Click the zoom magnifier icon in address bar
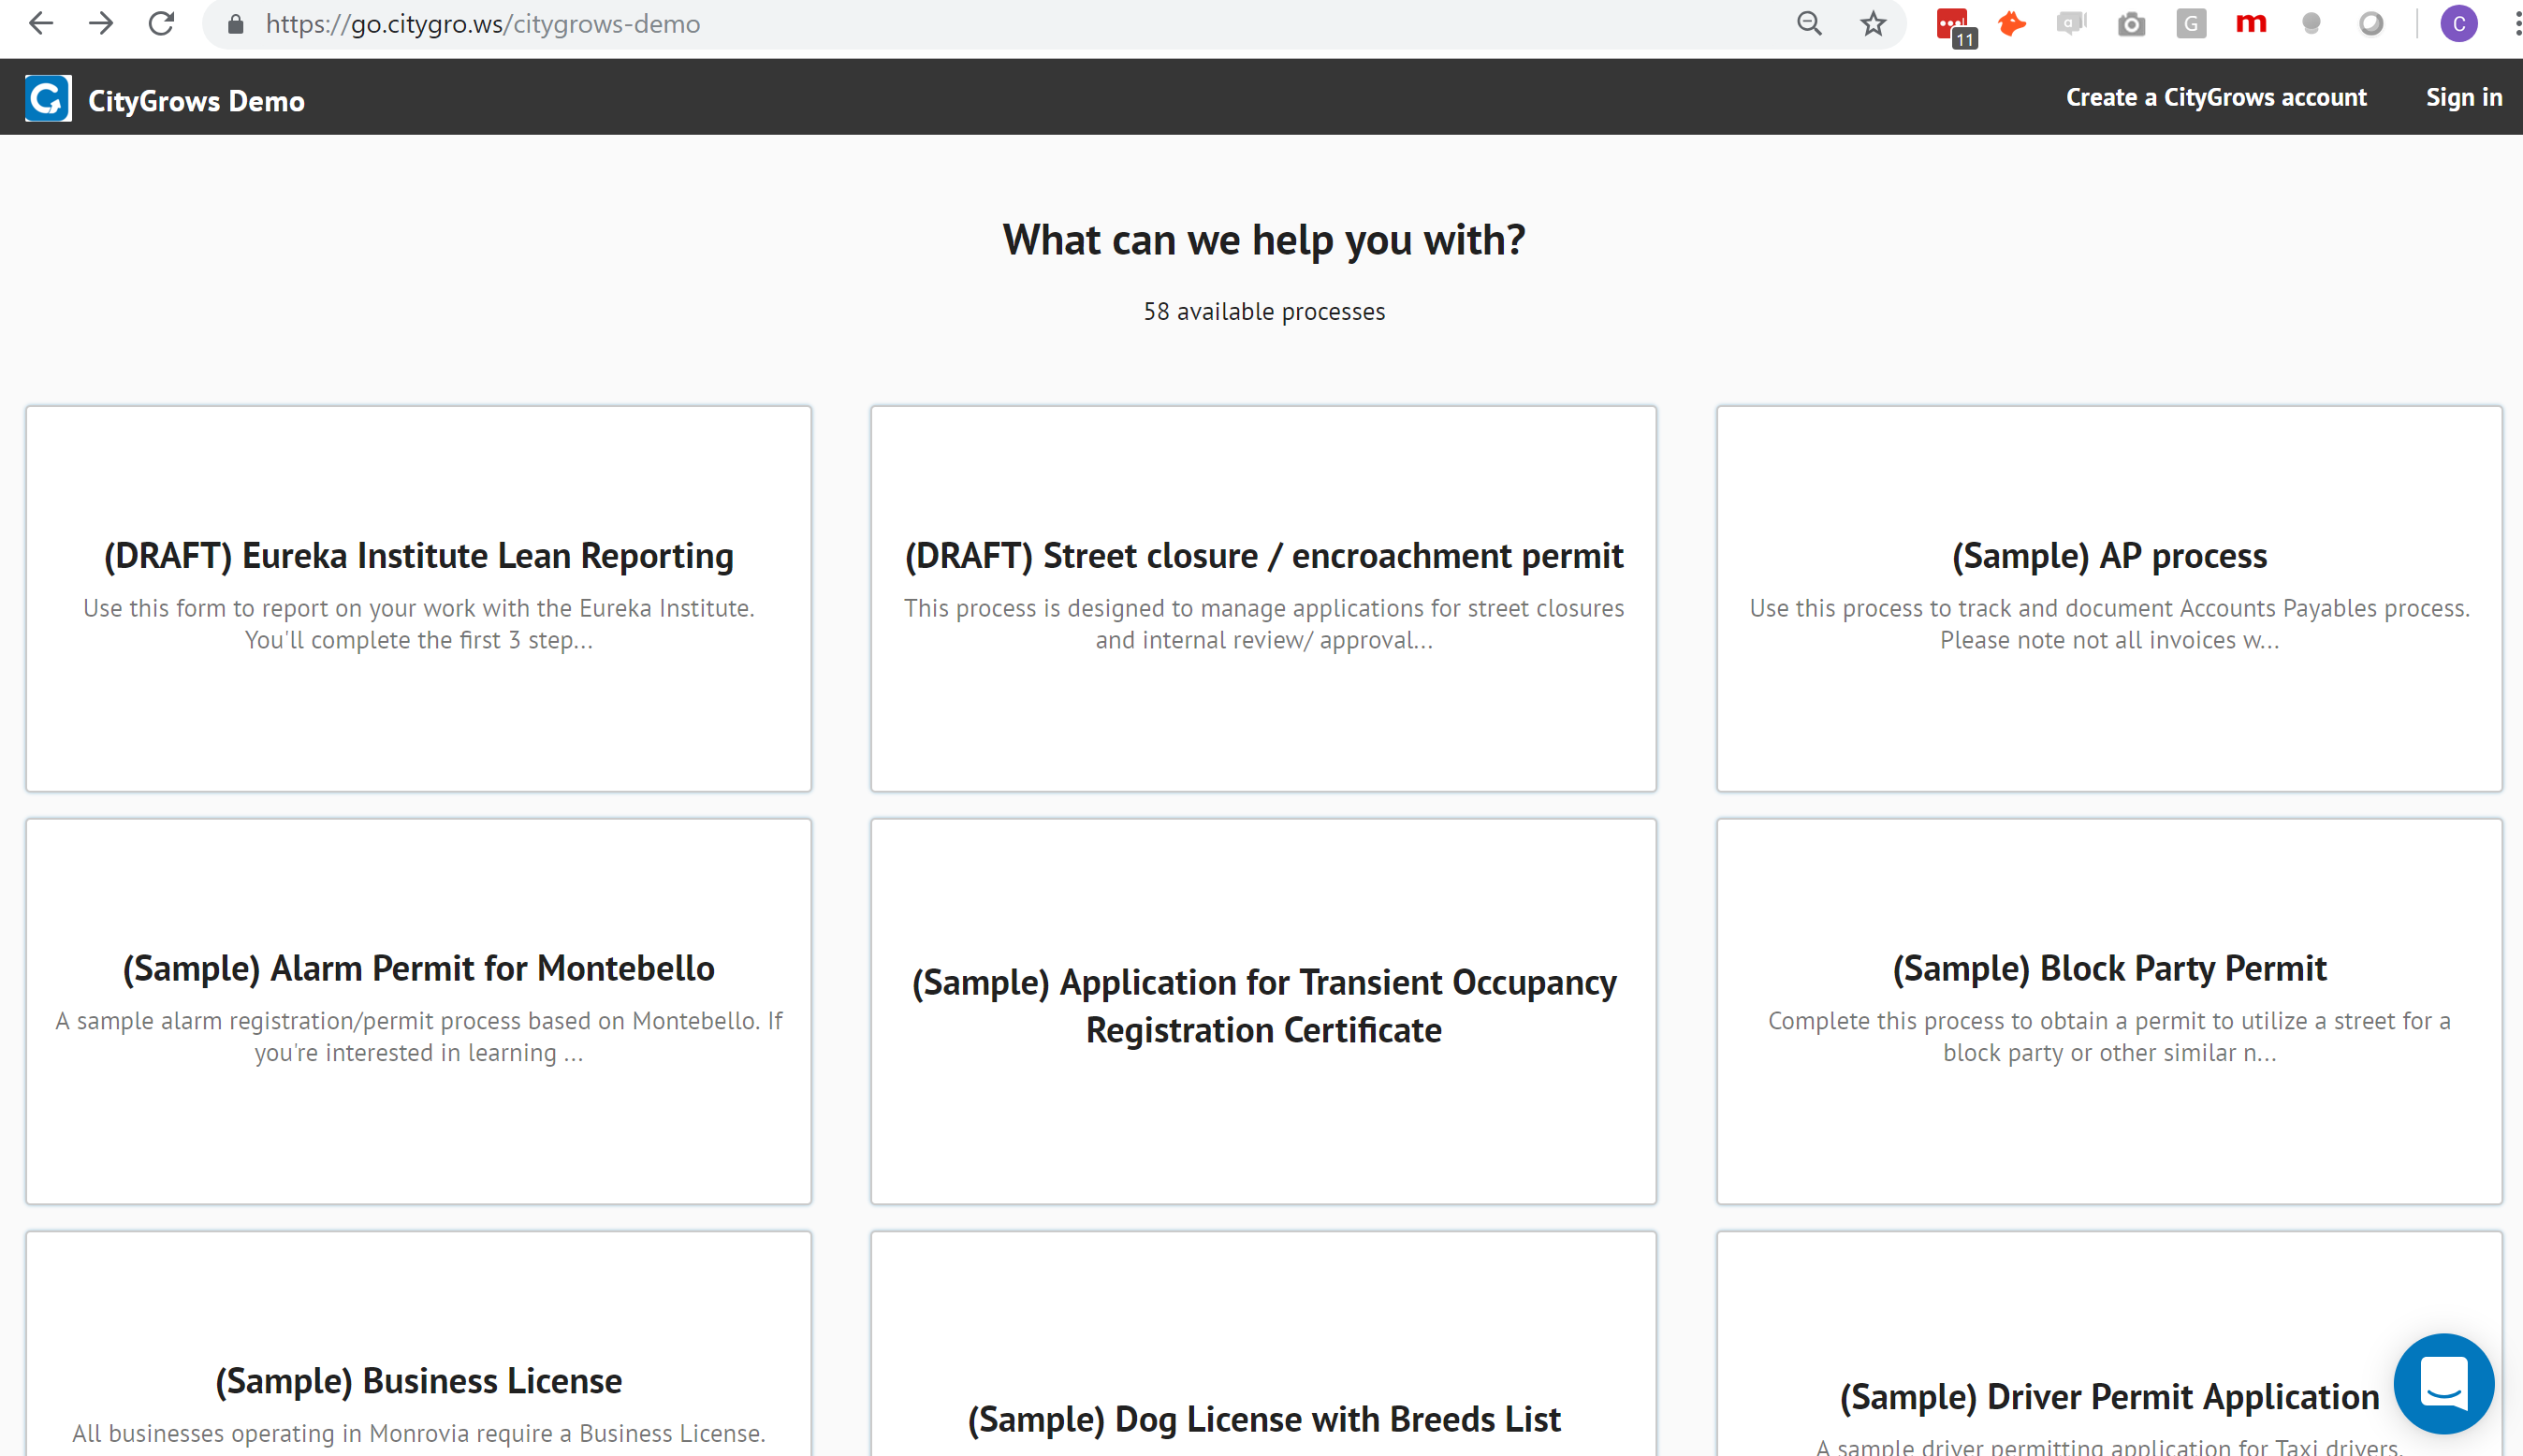The height and width of the screenshot is (1456, 2523). pos(1809,23)
